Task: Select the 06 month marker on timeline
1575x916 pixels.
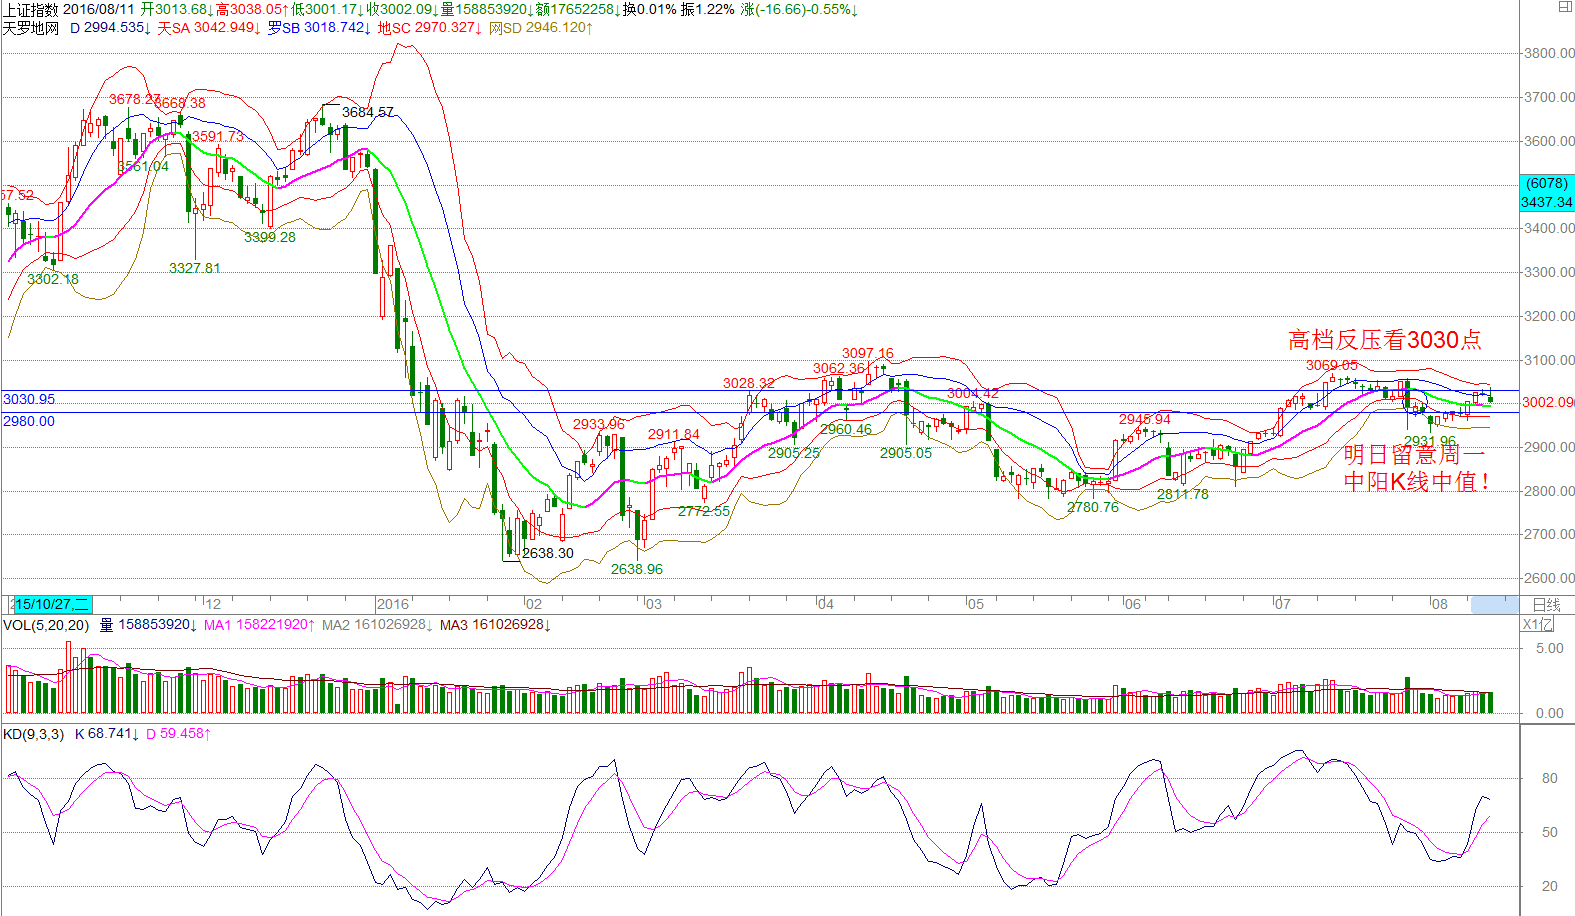Action: coord(1132,604)
